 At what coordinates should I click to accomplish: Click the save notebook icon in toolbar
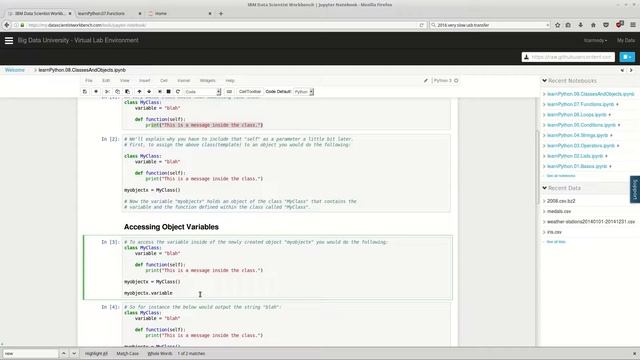coord(85,92)
